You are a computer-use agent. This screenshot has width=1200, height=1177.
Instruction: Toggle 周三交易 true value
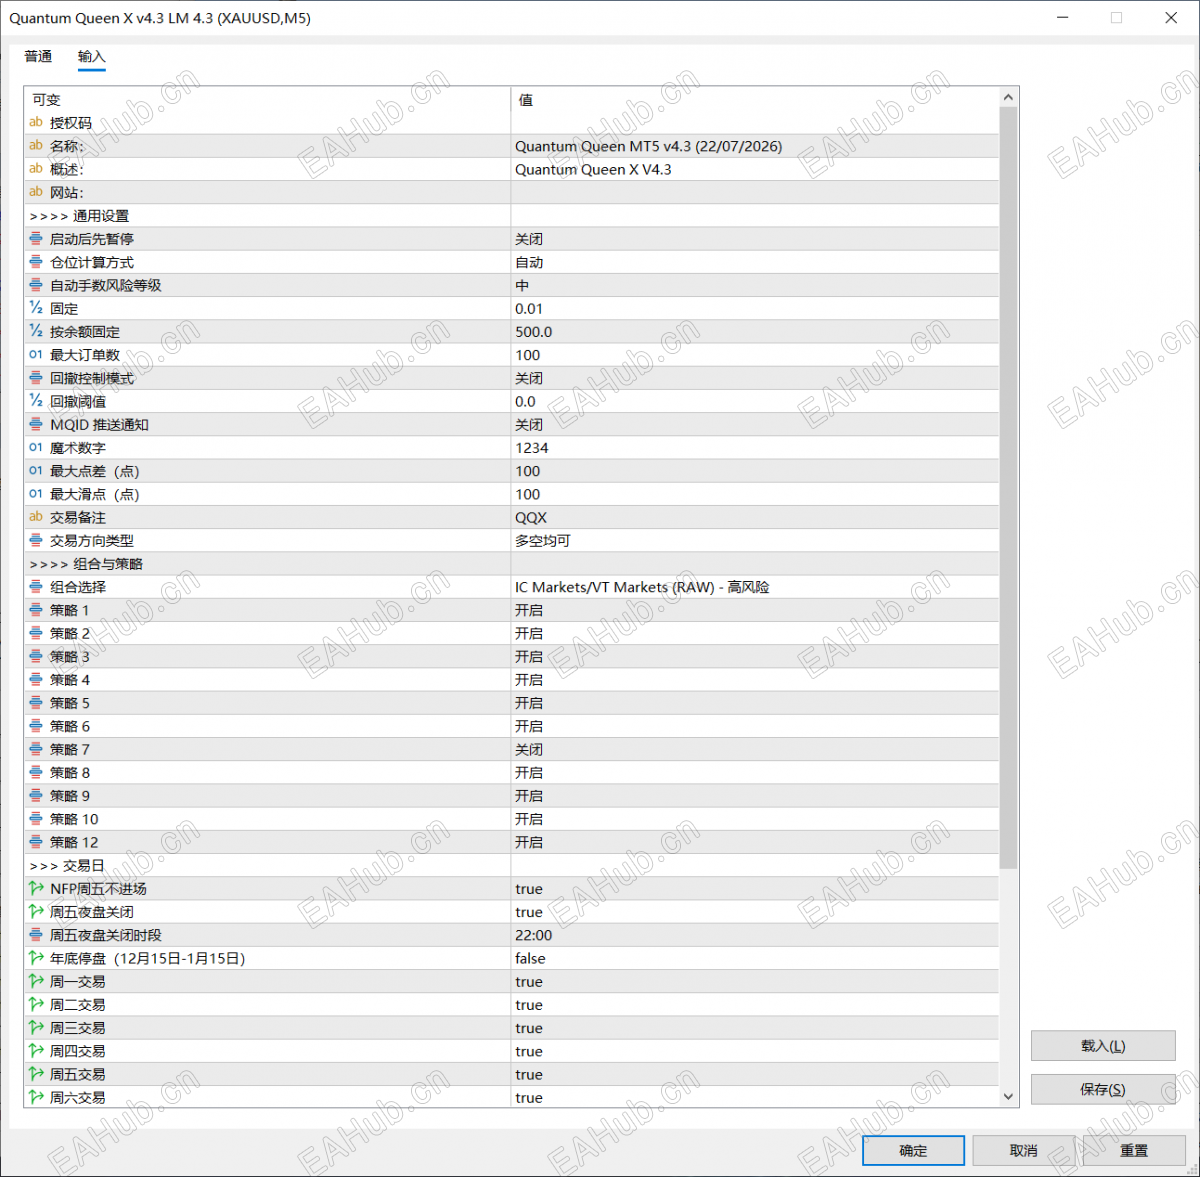tap(754, 1027)
